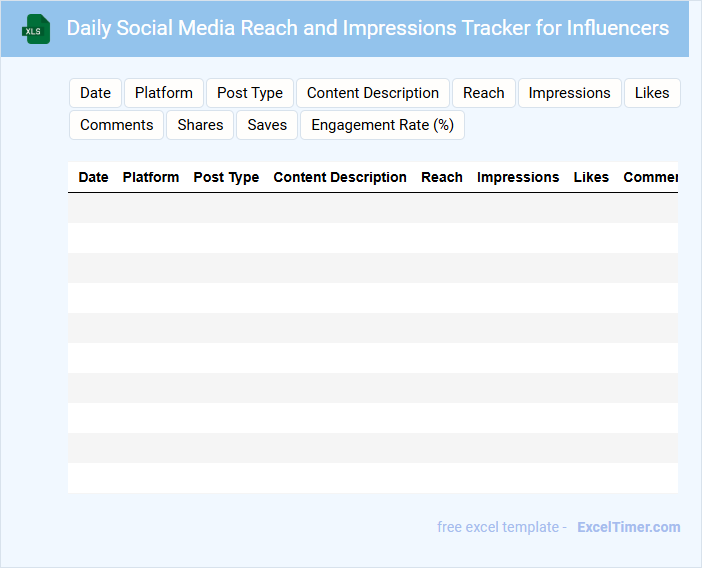The height and width of the screenshot is (568, 702).
Task: Open the ExcelTimer.com link
Action: click(628, 527)
